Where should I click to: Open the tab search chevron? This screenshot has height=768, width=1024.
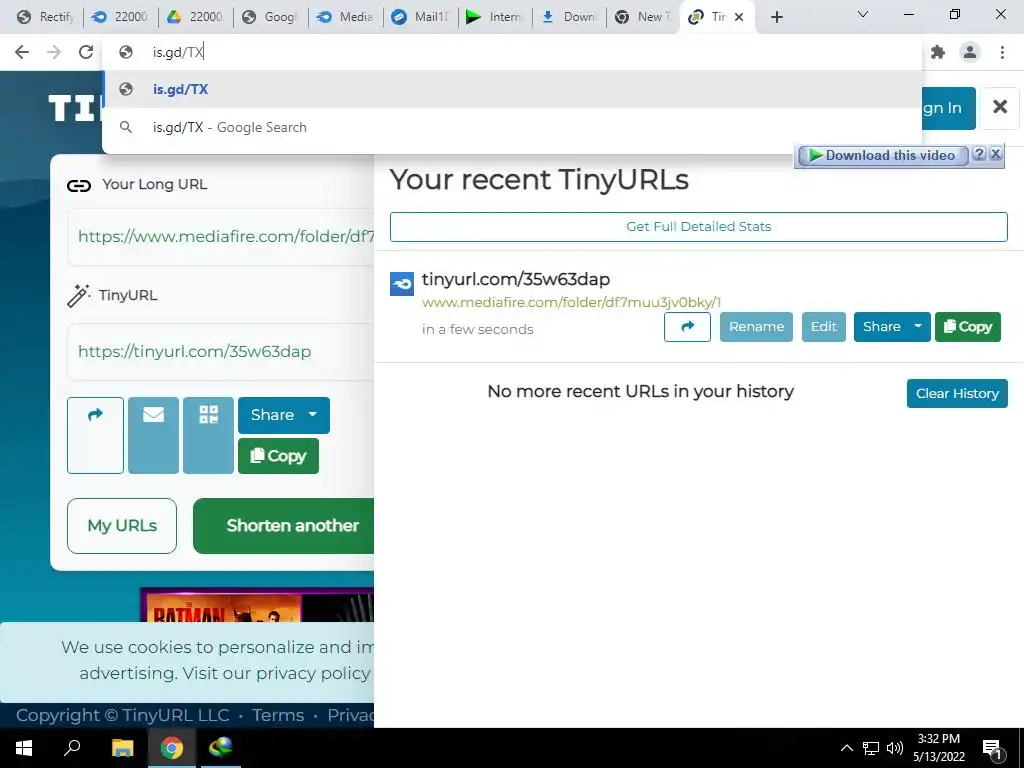[x=863, y=14]
